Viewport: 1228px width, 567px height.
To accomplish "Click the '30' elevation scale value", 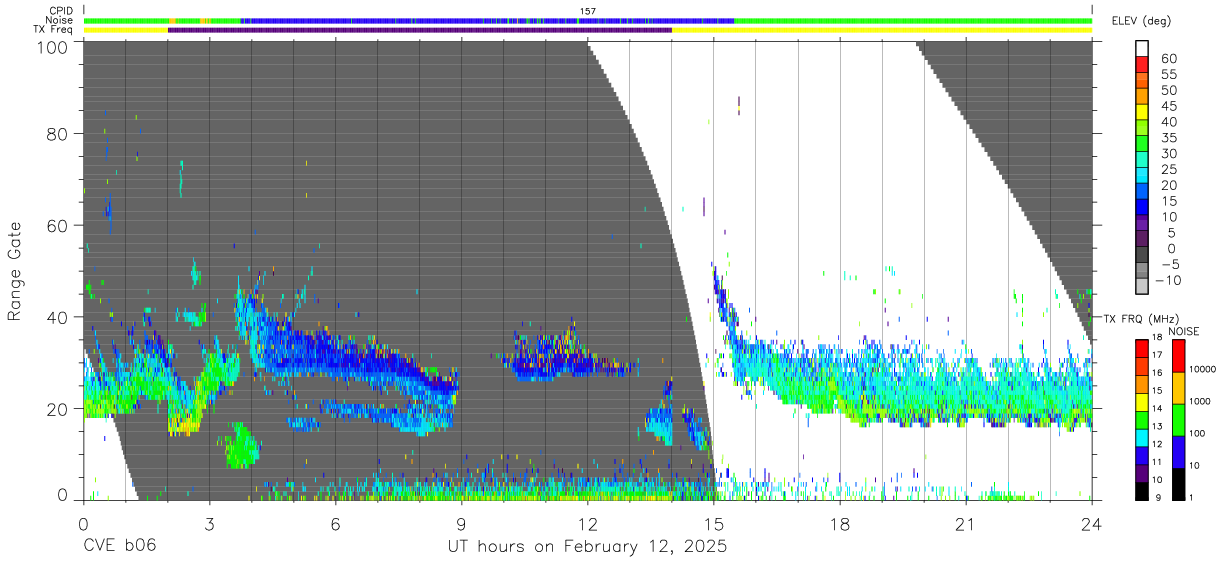I will pos(1171,154).
